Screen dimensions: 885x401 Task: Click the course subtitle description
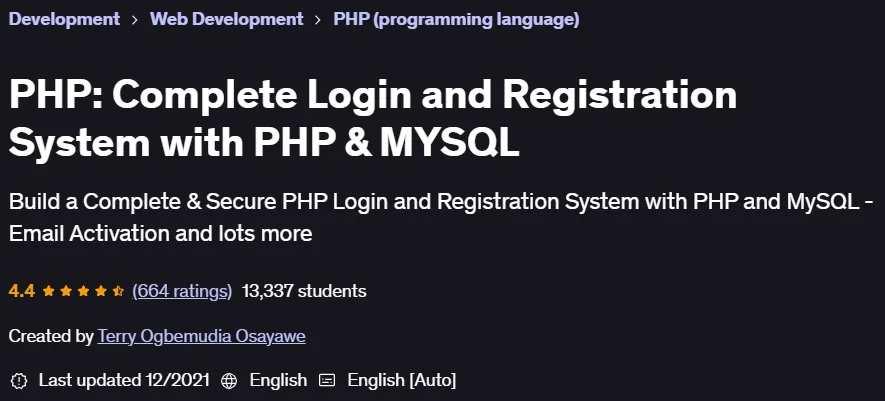[442, 217]
